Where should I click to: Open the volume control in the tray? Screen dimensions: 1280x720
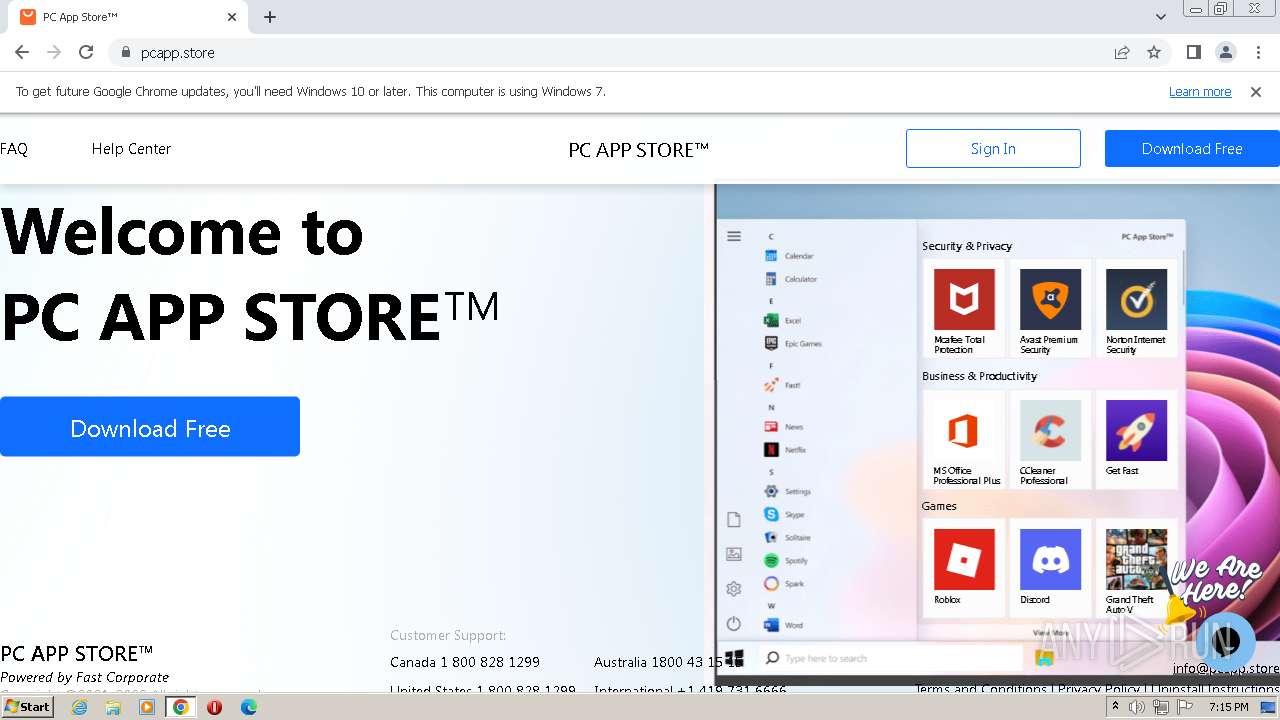click(1137, 707)
